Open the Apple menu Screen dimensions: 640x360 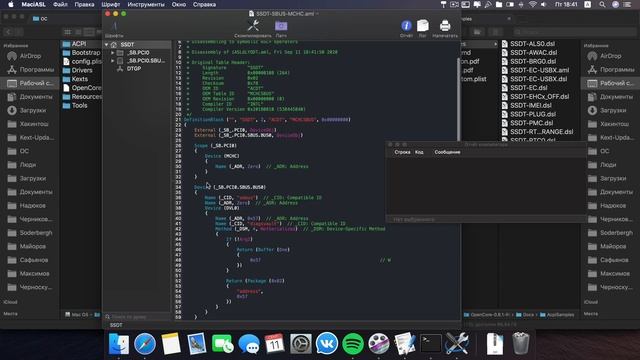[11, 4]
